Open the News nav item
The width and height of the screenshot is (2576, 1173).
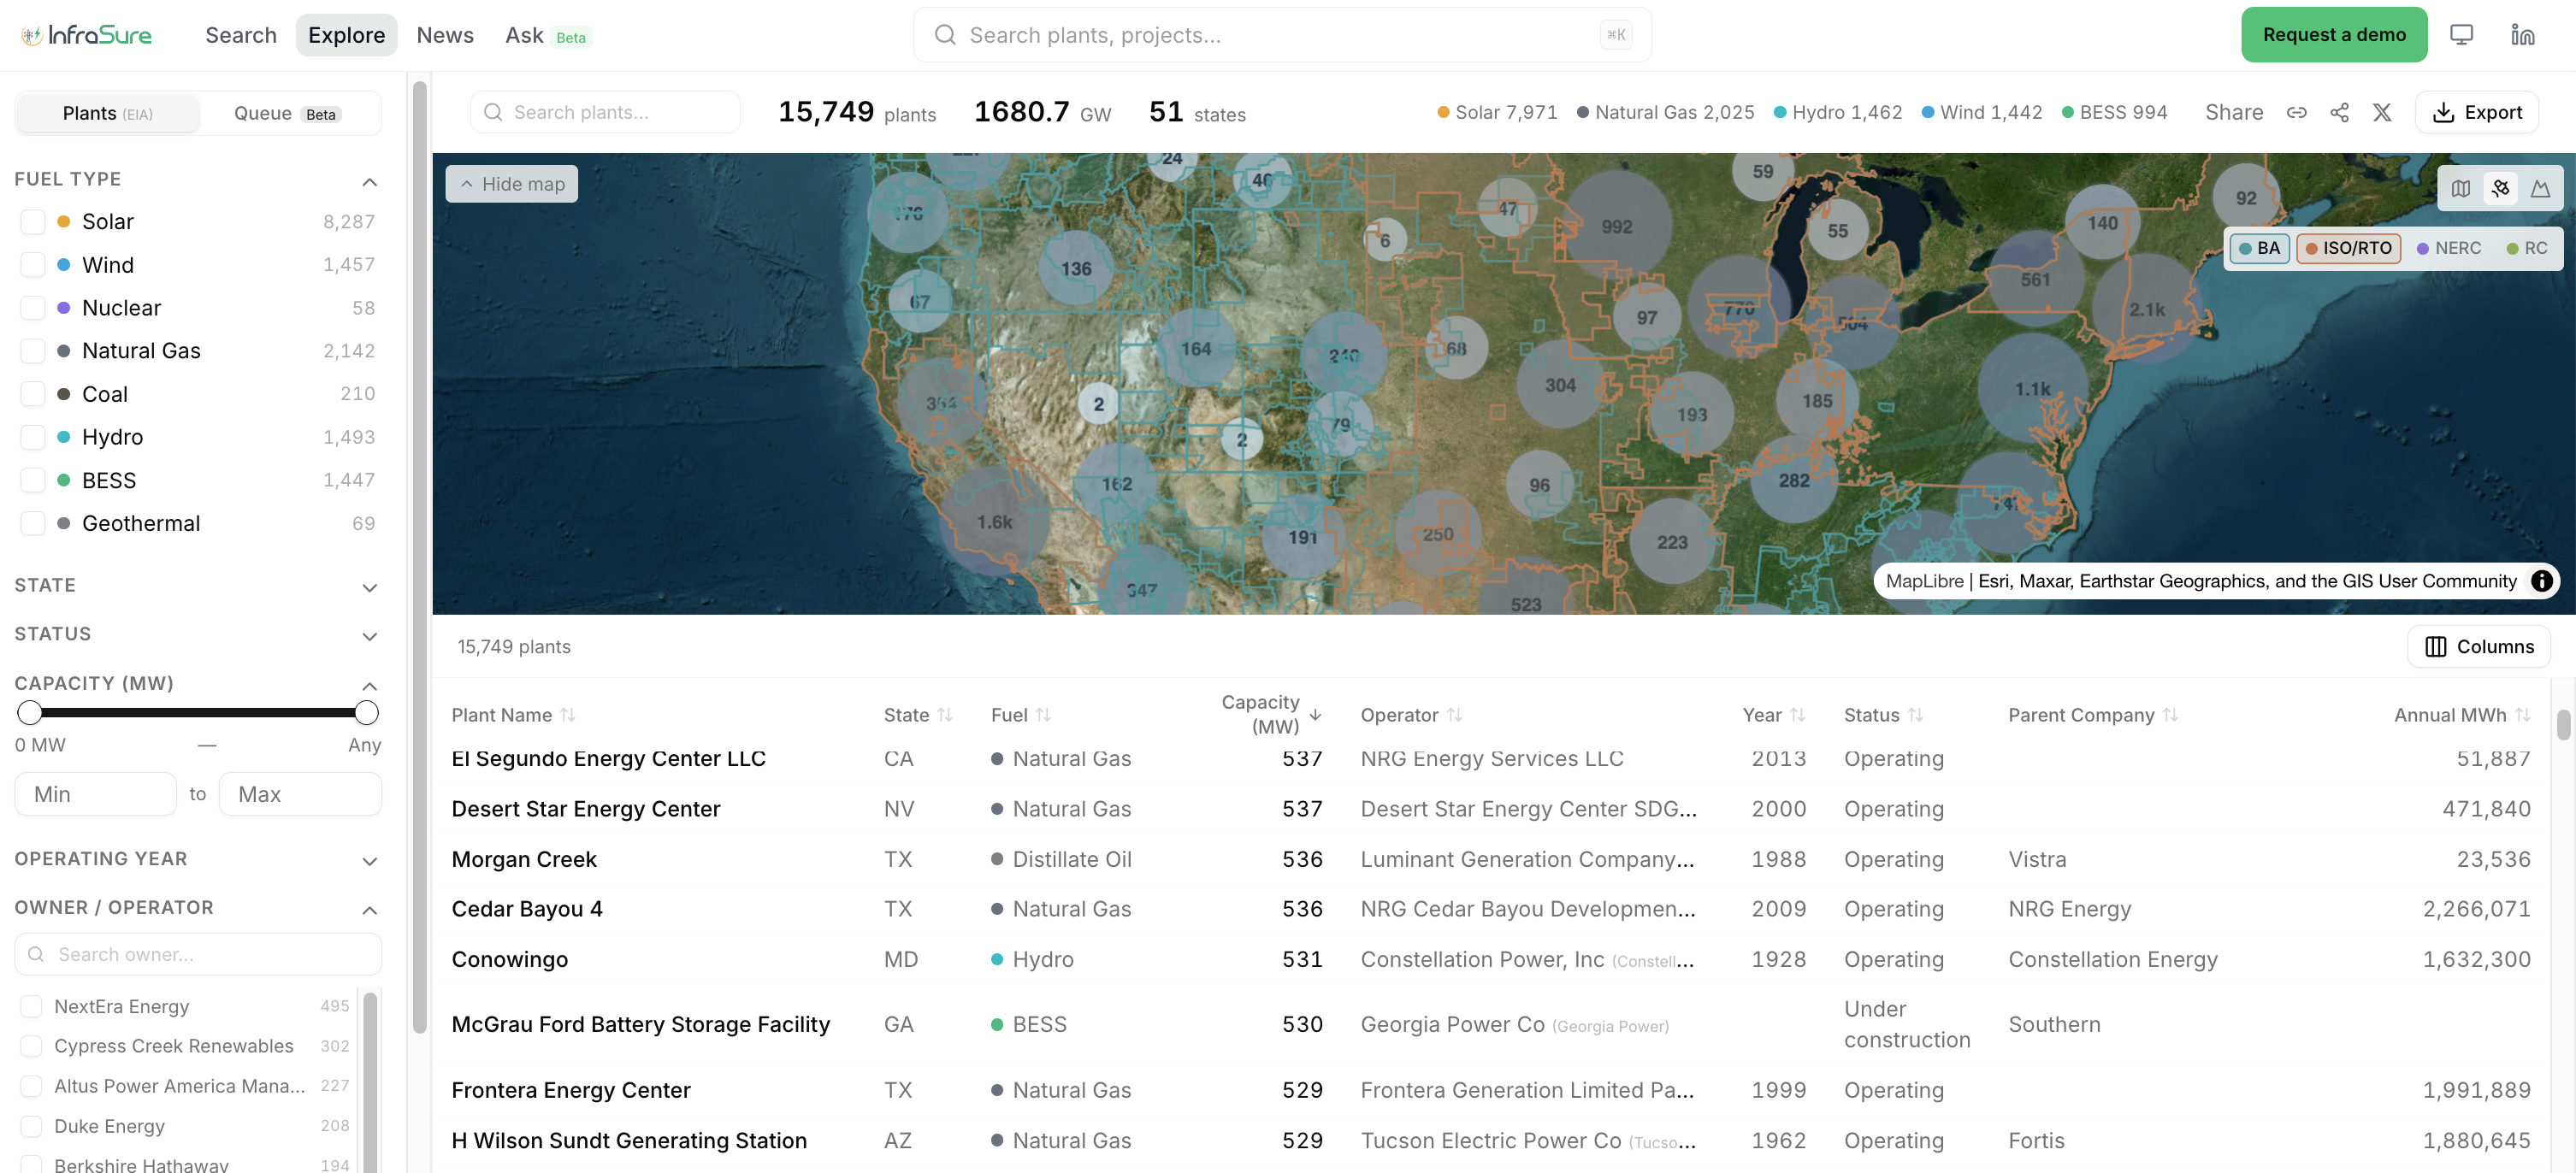pyautogui.click(x=444, y=35)
